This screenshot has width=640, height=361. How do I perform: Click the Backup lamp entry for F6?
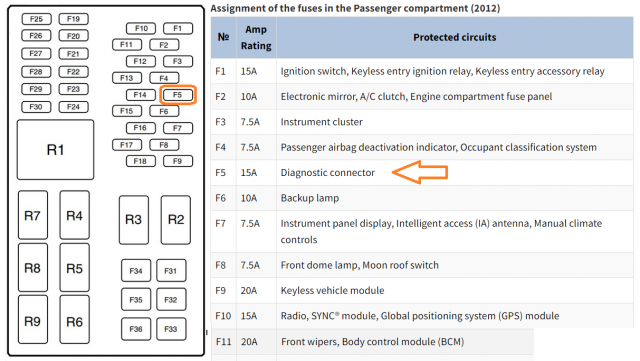(x=310, y=198)
